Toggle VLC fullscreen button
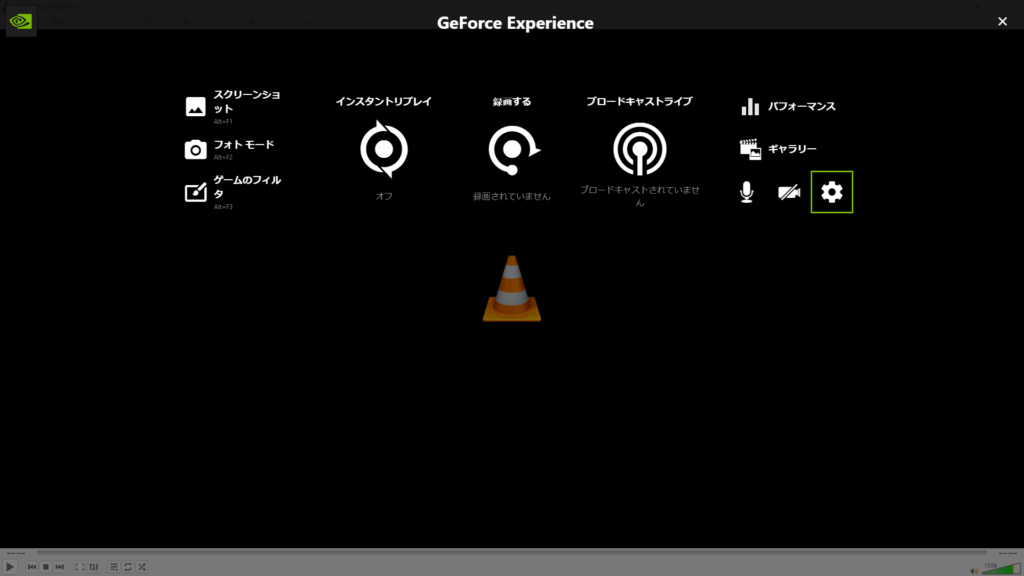The width and height of the screenshot is (1024, 576). [x=80, y=567]
